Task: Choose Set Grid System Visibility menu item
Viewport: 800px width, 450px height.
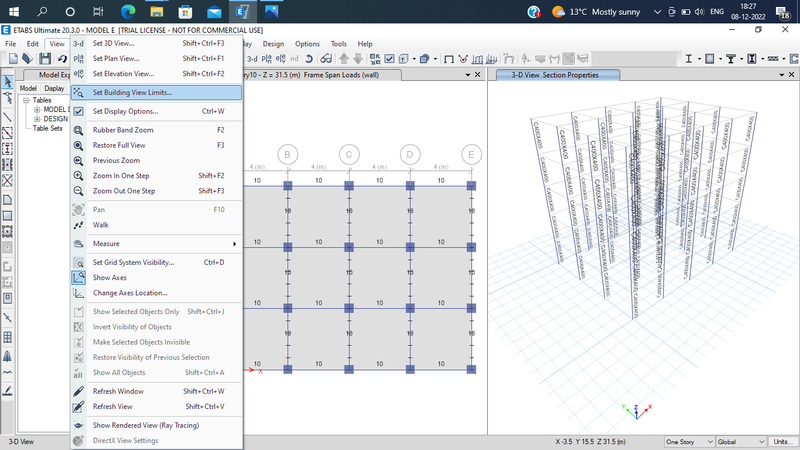Action: 157,262
